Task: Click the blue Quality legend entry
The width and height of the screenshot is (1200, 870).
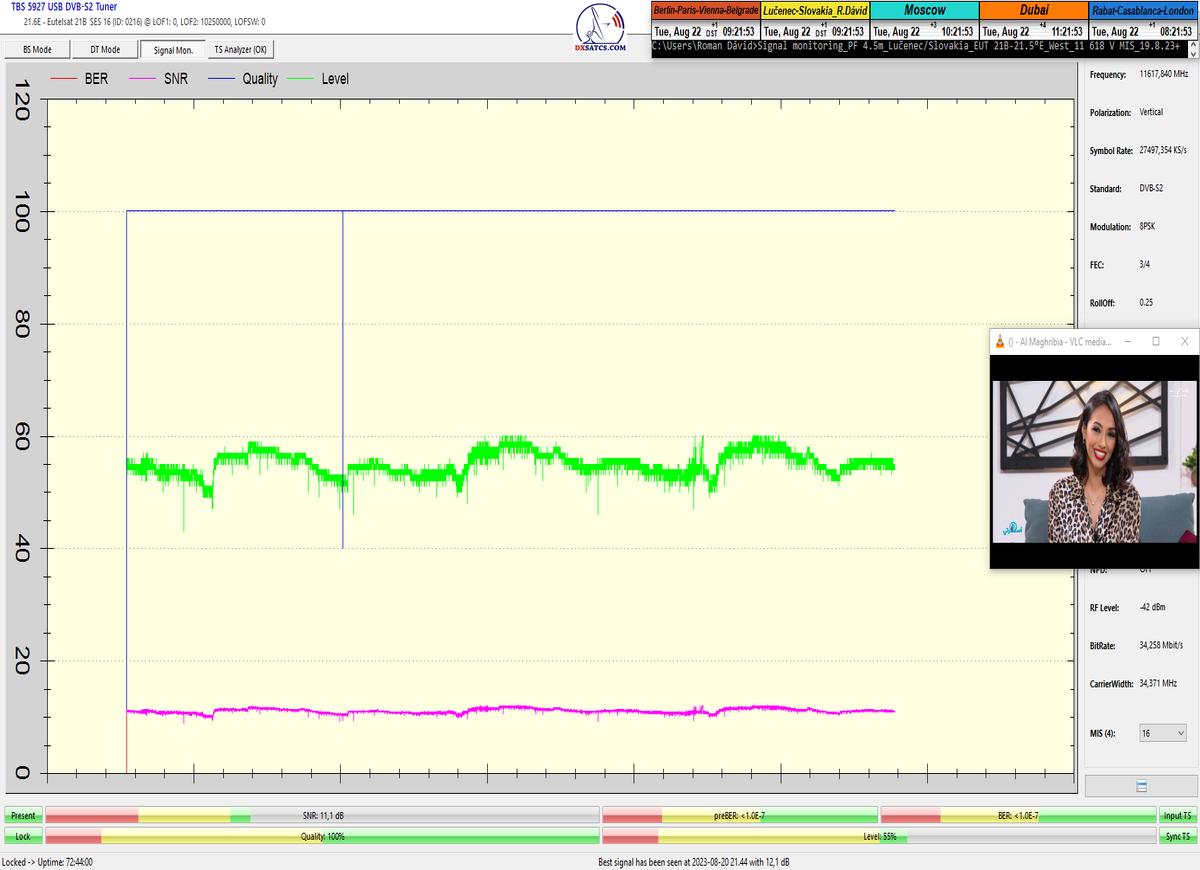Action: coord(242,79)
